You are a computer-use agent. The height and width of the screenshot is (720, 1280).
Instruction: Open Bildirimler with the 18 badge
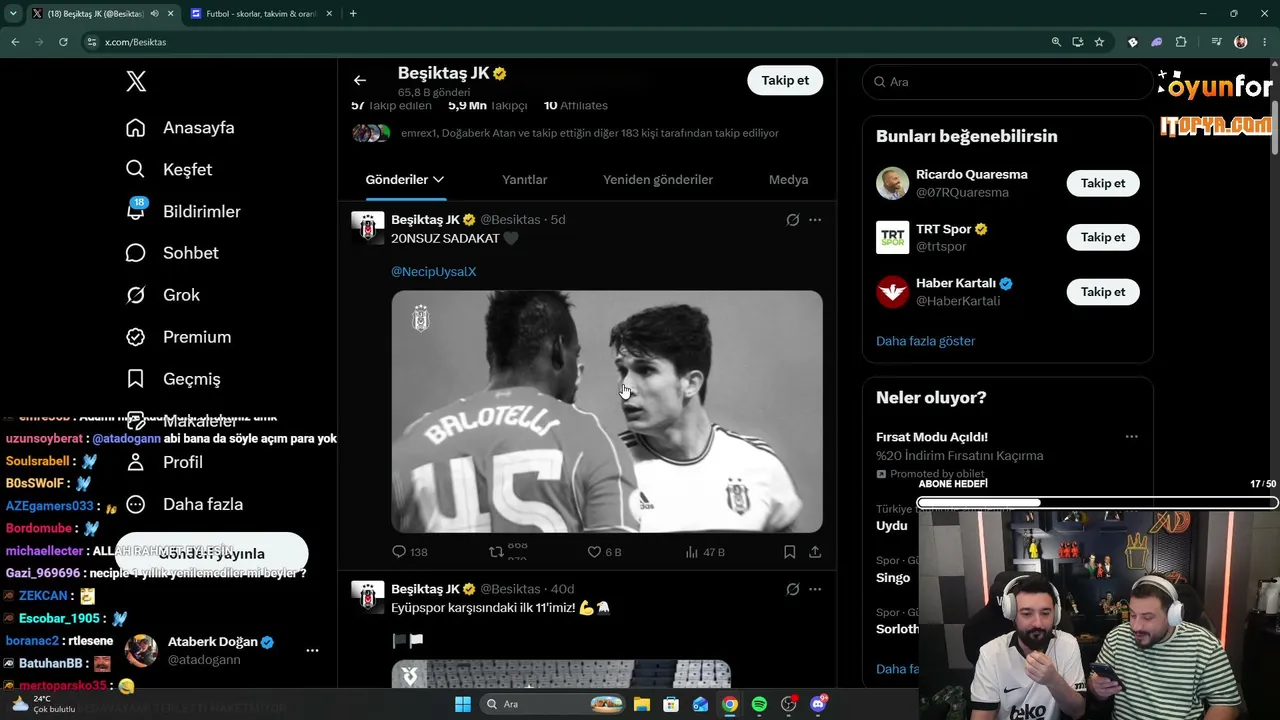(183, 212)
